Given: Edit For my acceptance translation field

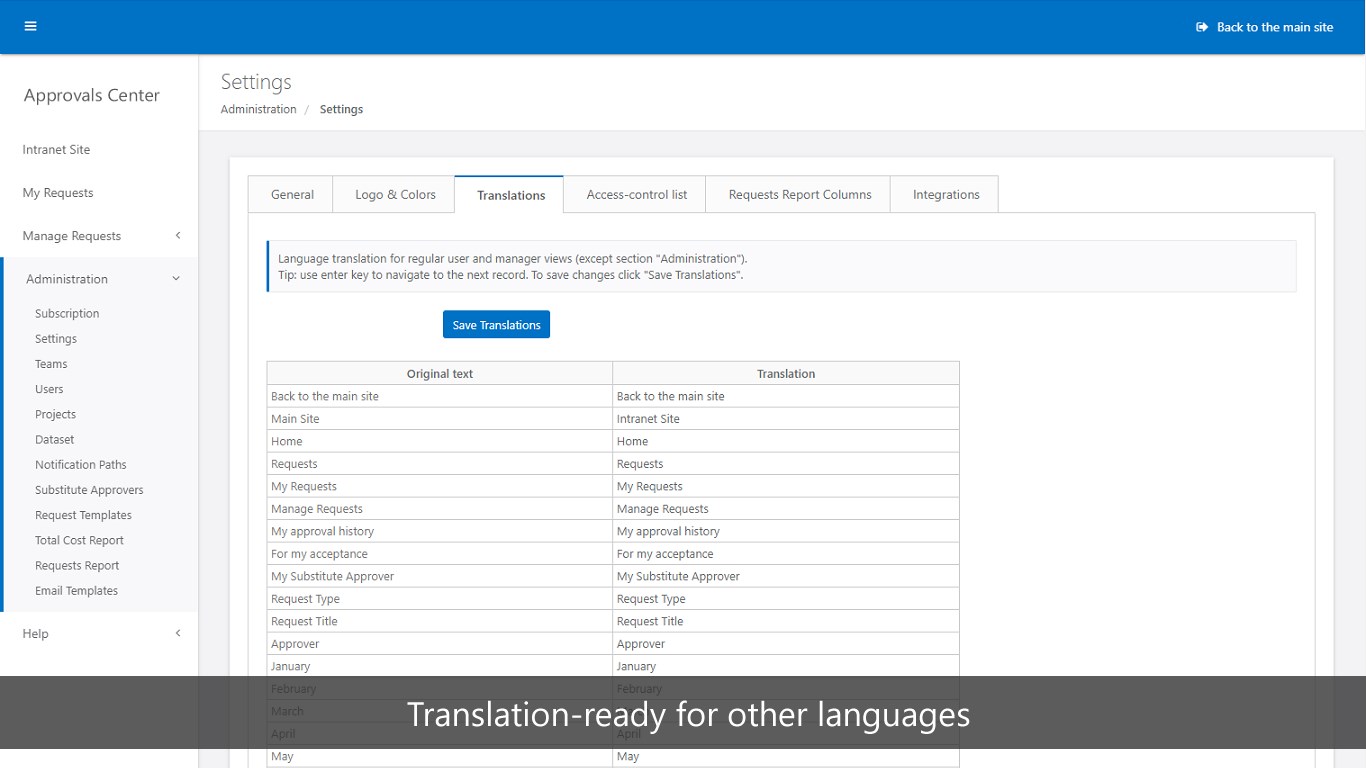Looking at the screenshot, I should (x=786, y=554).
